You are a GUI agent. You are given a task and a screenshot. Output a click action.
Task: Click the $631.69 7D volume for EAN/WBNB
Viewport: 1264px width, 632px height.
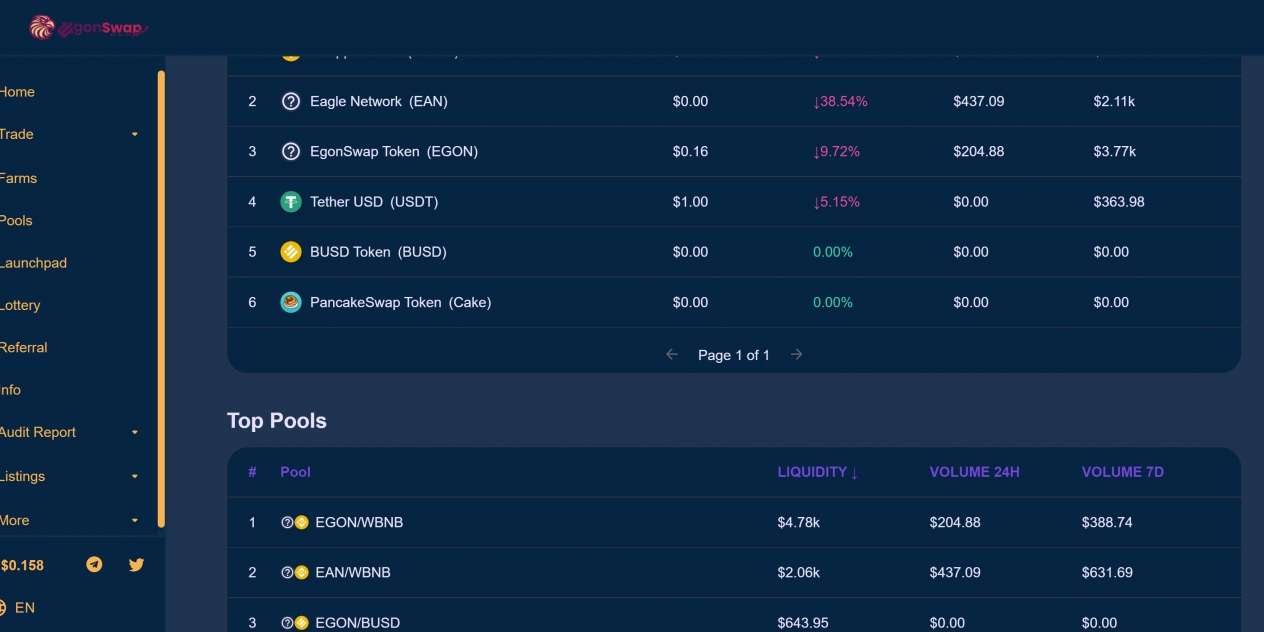1107,572
